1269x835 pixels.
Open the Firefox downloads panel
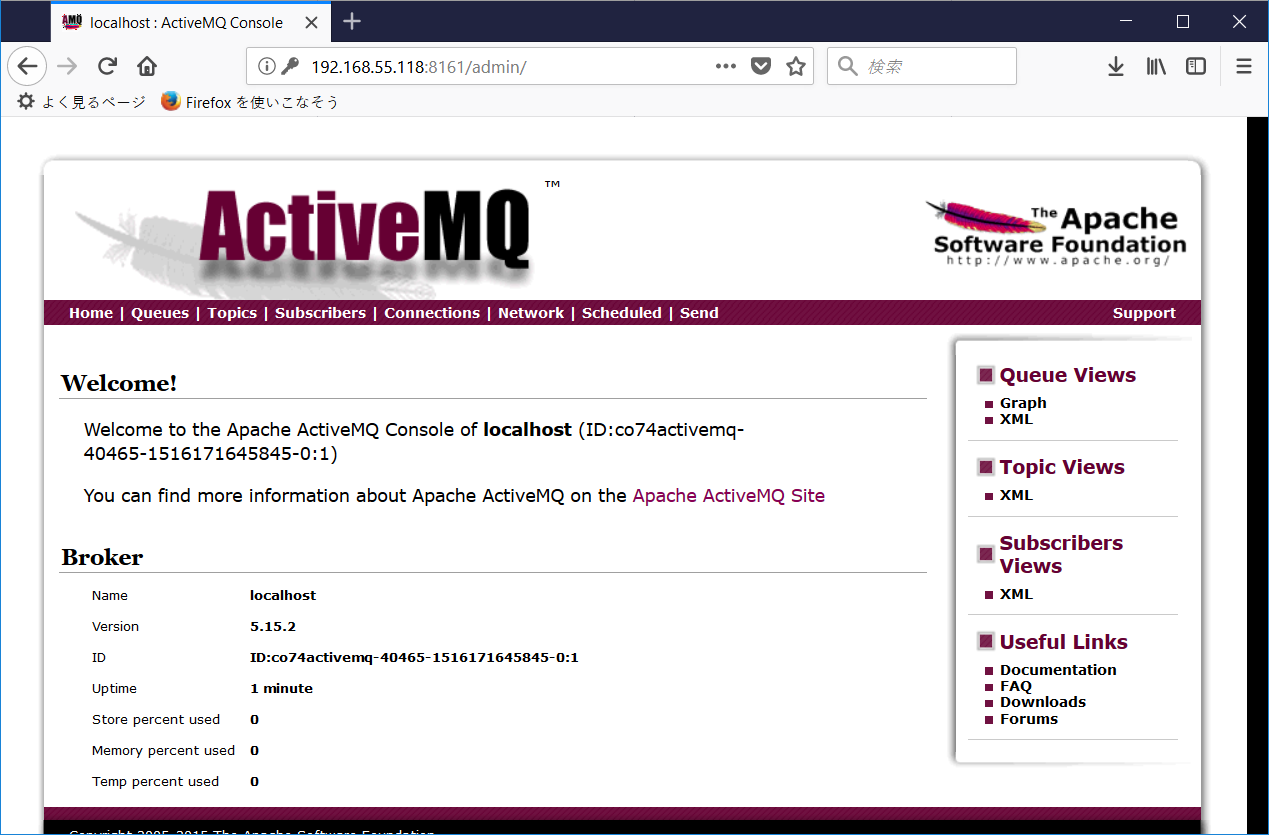[x=1115, y=66]
